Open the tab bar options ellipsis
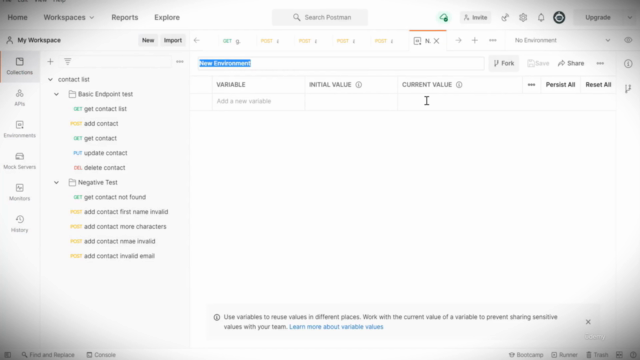The height and width of the screenshot is (360, 640). [493, 40]
